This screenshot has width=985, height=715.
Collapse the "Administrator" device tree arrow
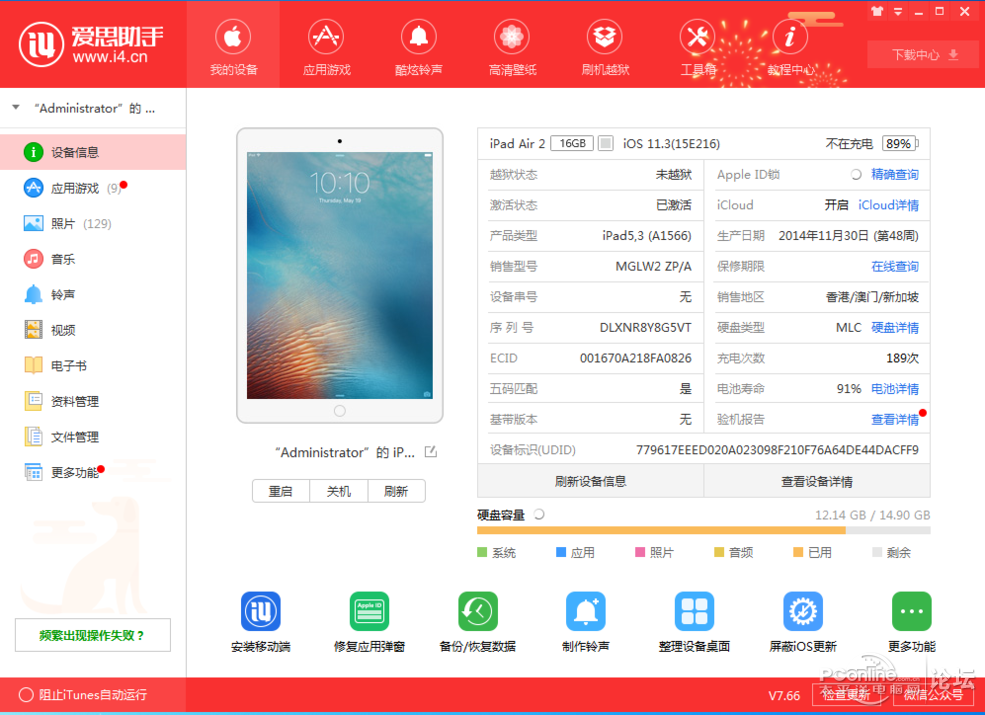[x=16, y=108]
